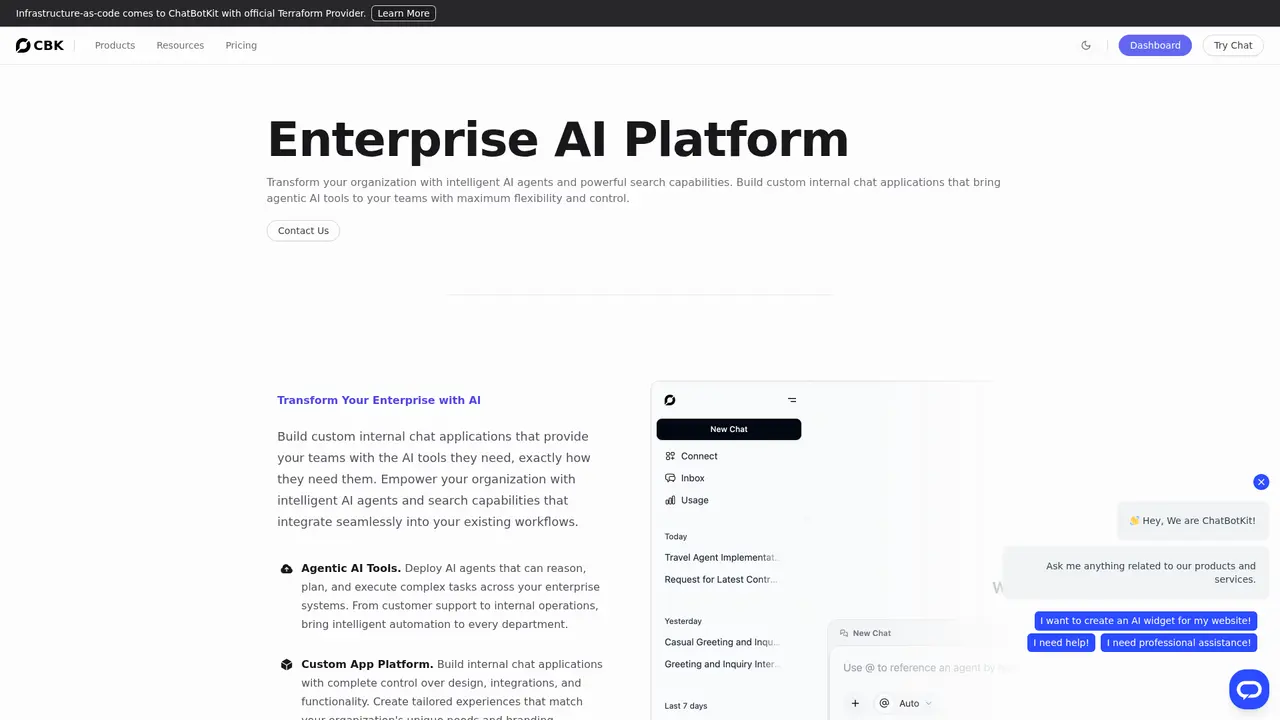Click the 'Transform Your Enterprise with AI' heading
Image resolution: width=1280 pixels, height=720 pixels.
pos(379,400)
